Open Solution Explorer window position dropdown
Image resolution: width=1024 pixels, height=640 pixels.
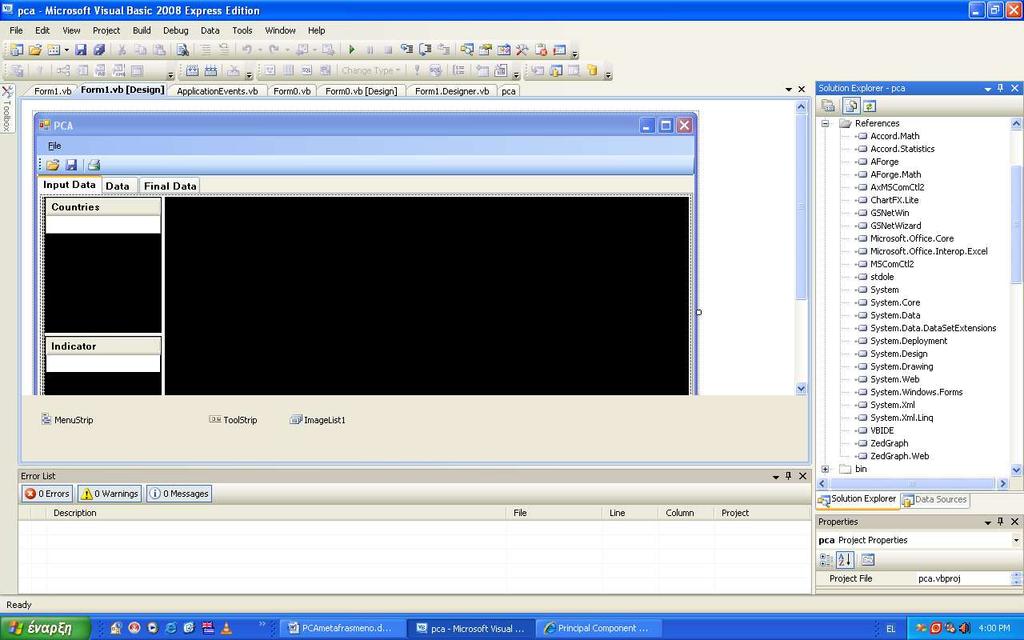(987, 89)
